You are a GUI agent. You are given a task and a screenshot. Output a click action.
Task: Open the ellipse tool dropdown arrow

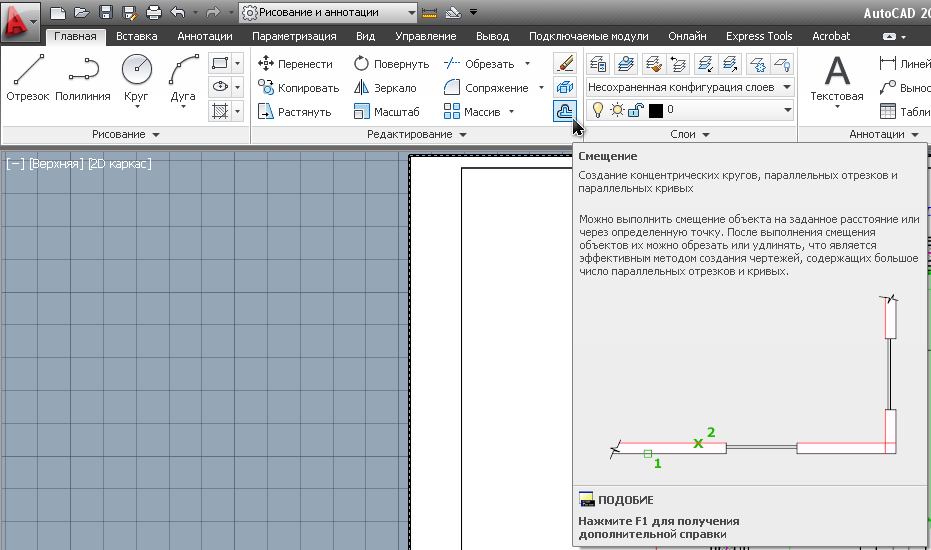[238, 87]
